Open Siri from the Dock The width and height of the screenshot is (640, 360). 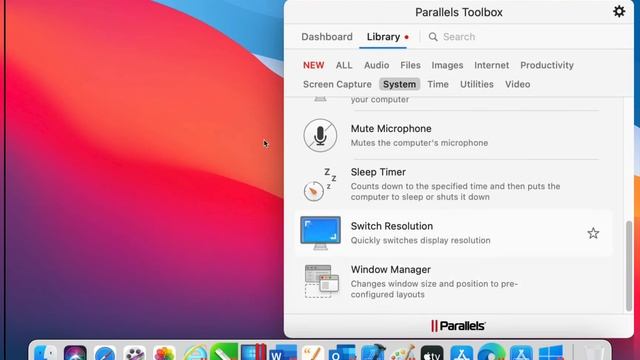(x=76, y=353)
